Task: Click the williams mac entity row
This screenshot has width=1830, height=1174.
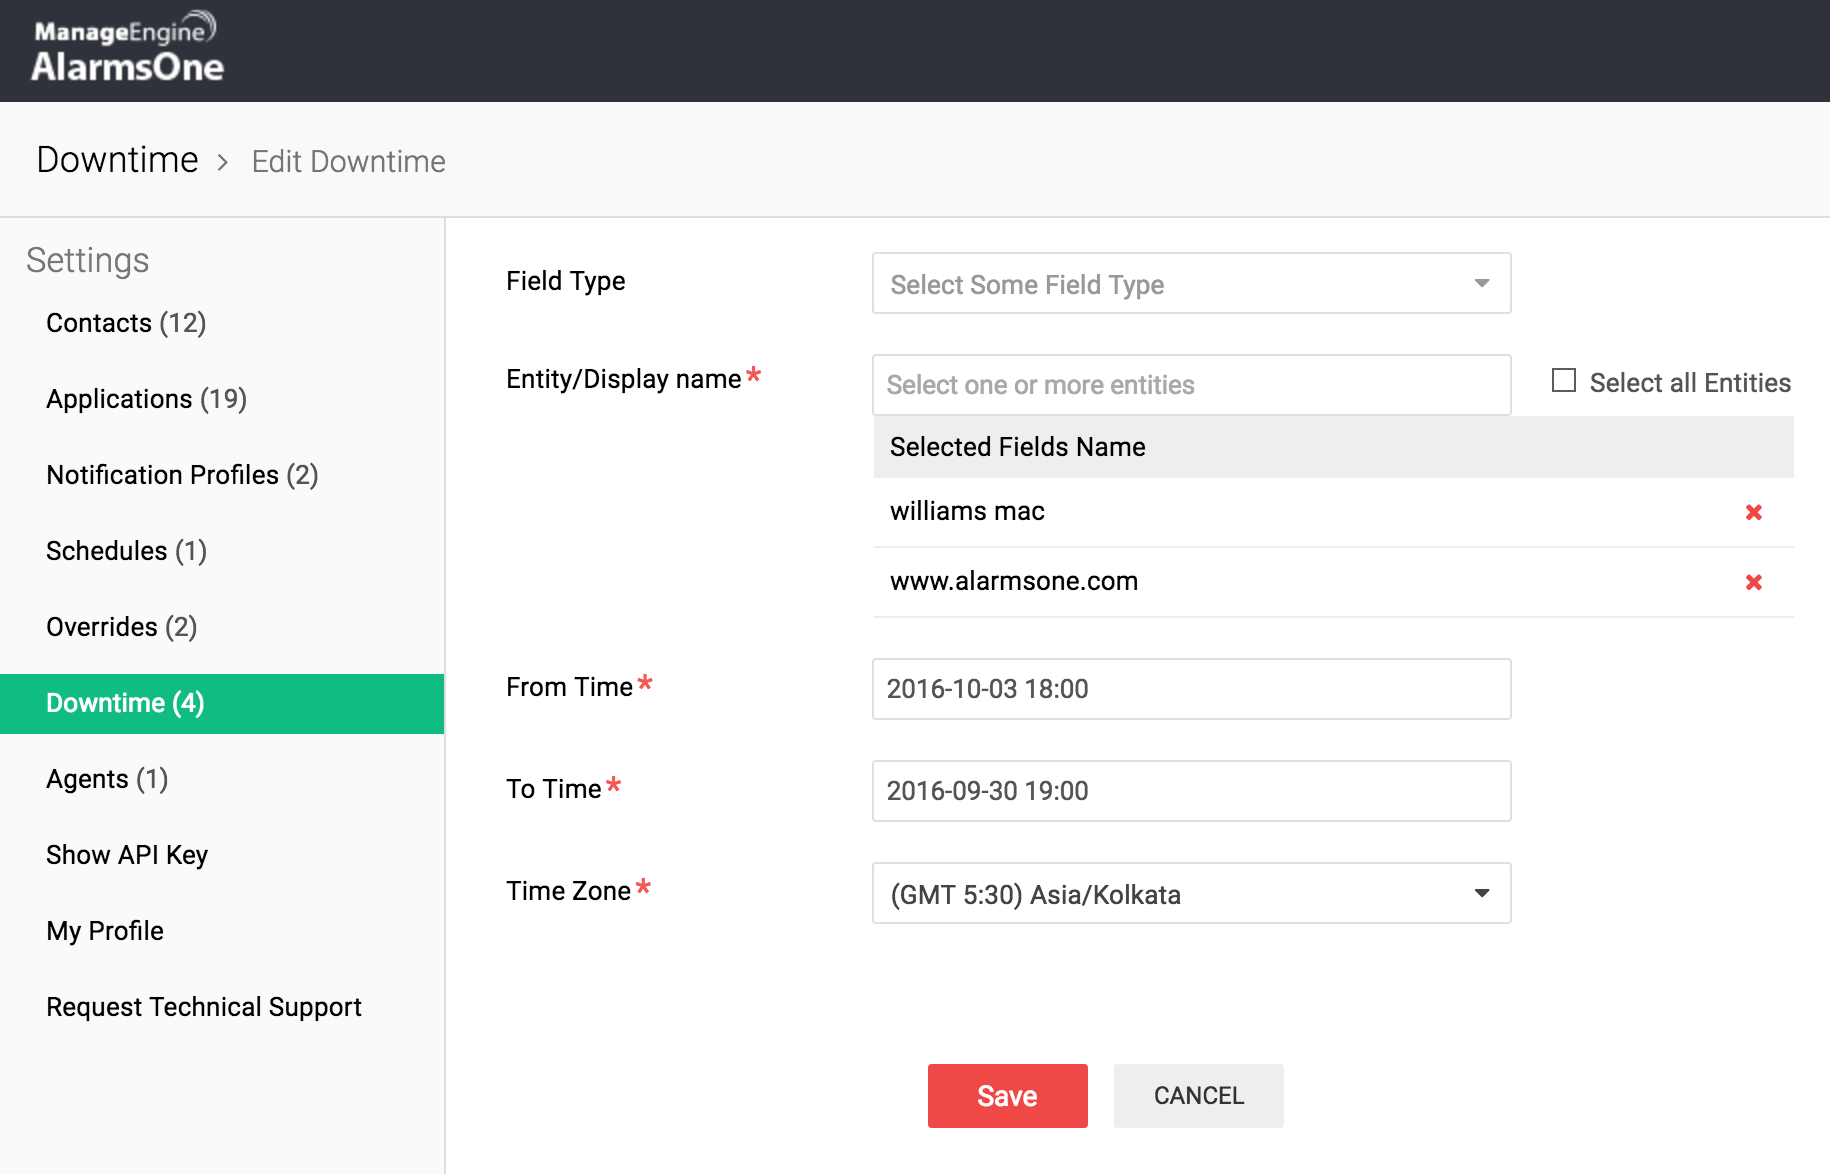Action: (1333, 512)
